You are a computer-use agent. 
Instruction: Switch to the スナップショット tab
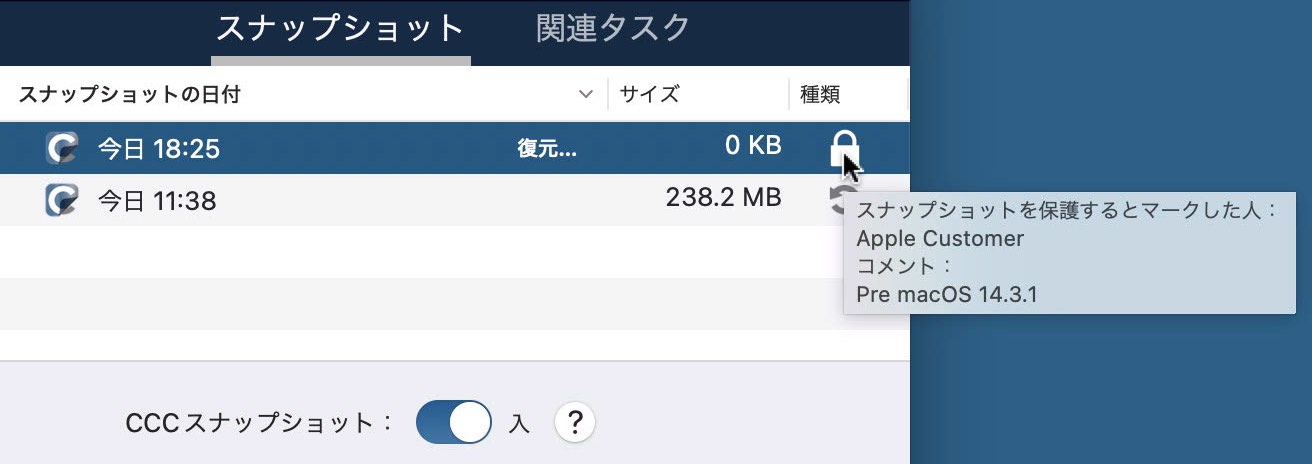(341, 29)
